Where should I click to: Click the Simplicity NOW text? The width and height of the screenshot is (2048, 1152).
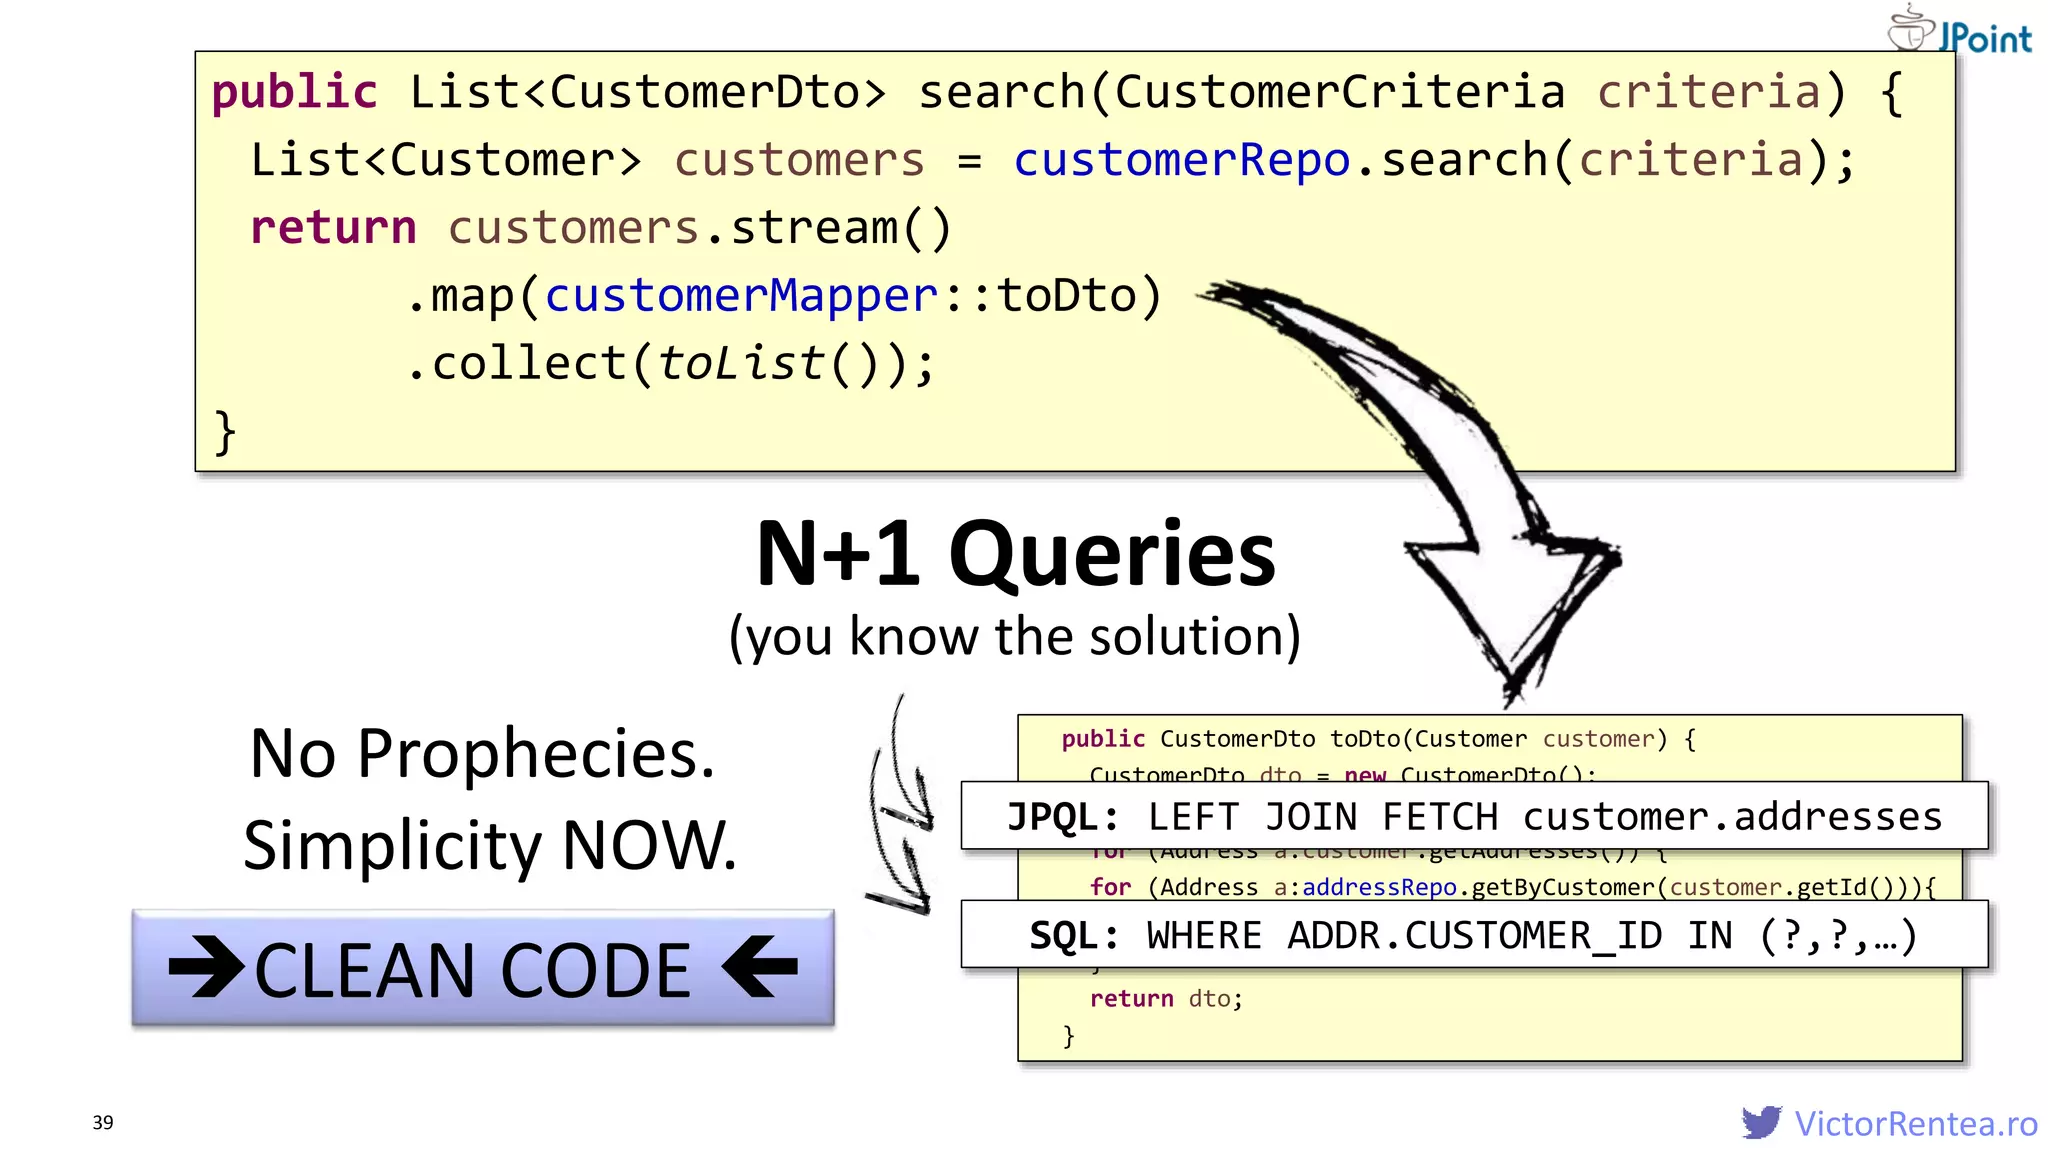490,845
